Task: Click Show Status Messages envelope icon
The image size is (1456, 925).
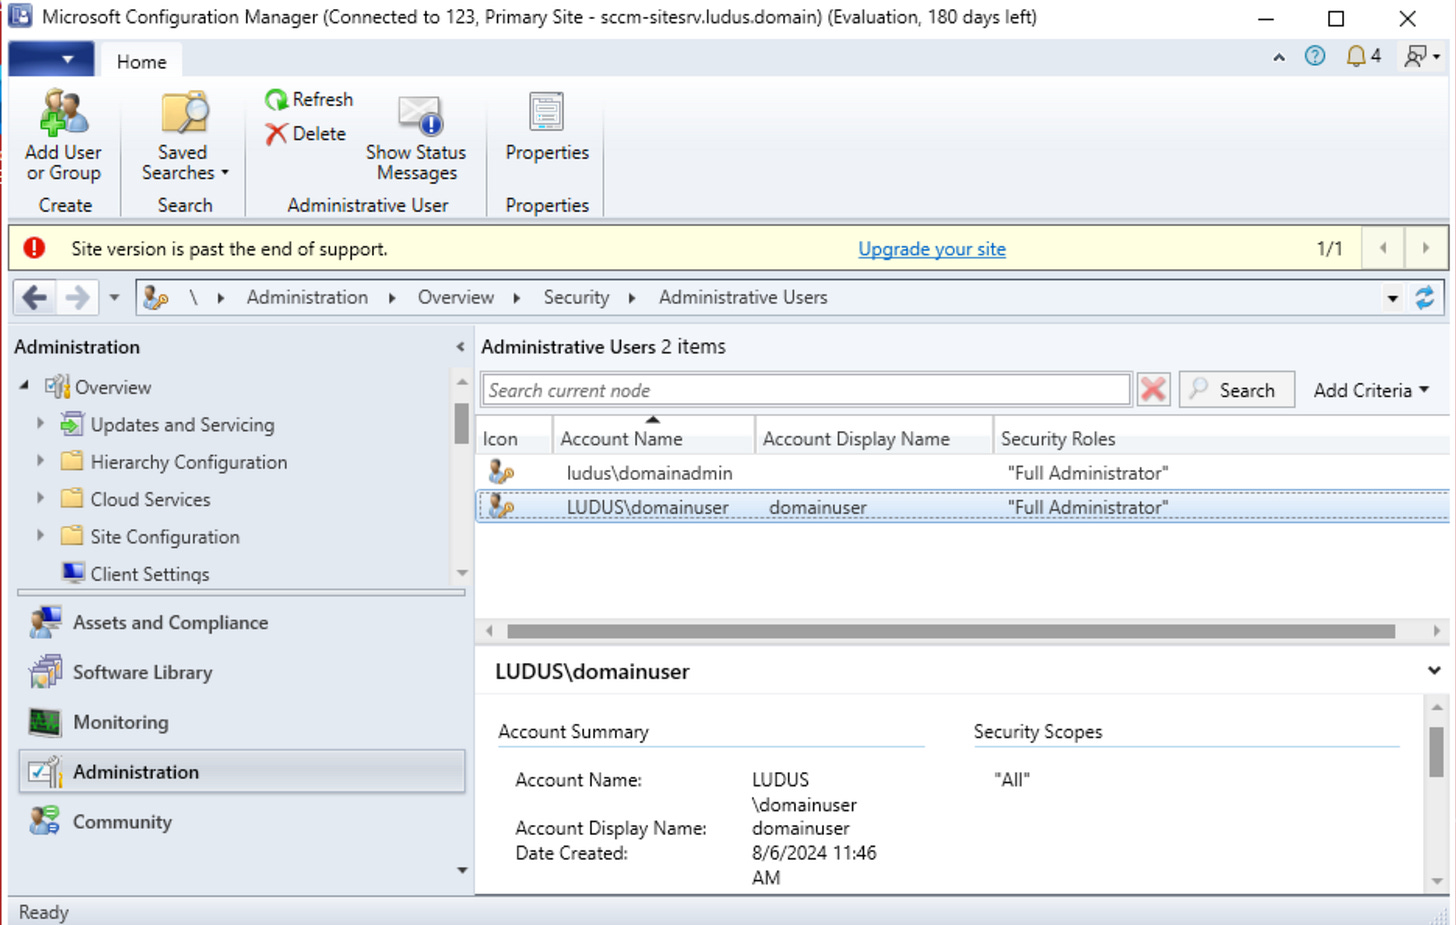Action: coord(419,116)
